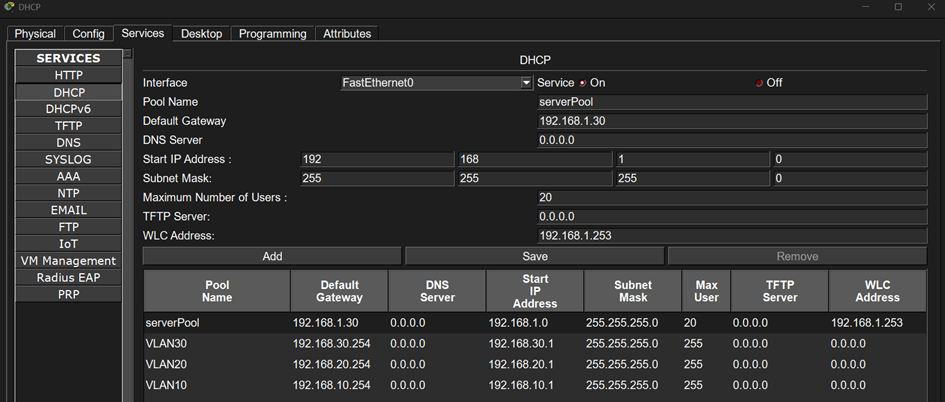
Task: Click Start IP second octet field 168
Action: pyautogui.click(x=535, y=160)
